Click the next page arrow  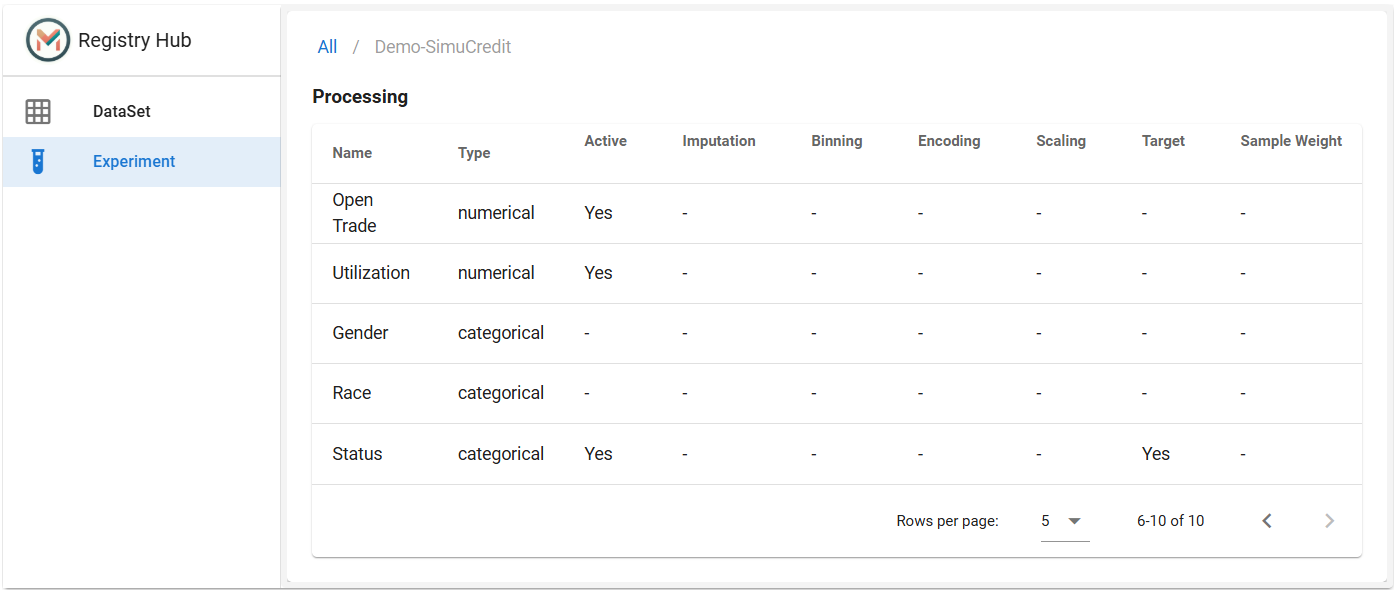pos(1329,520)
